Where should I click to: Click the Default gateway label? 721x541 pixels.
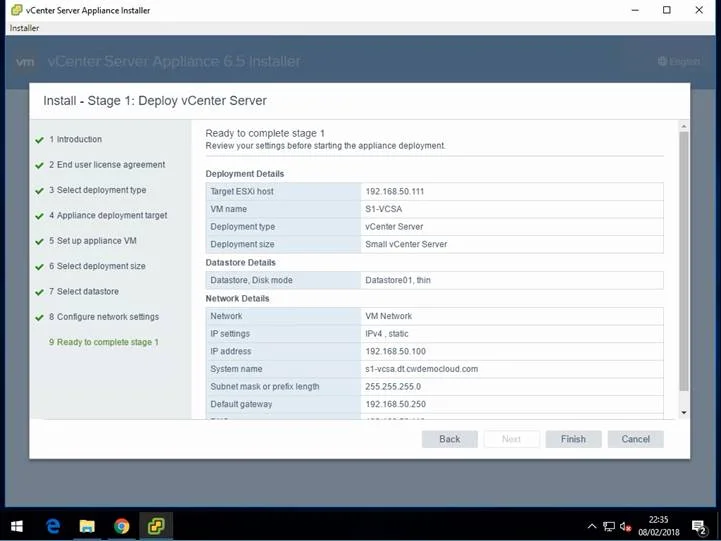241,404
